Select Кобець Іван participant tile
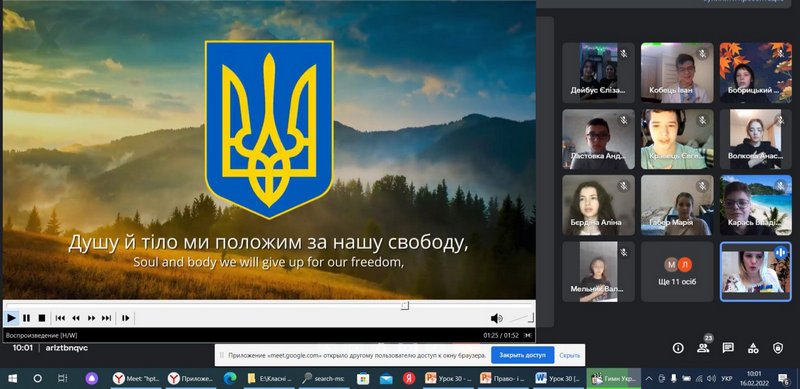Viewport: 800px width, 389px height. 677,73
